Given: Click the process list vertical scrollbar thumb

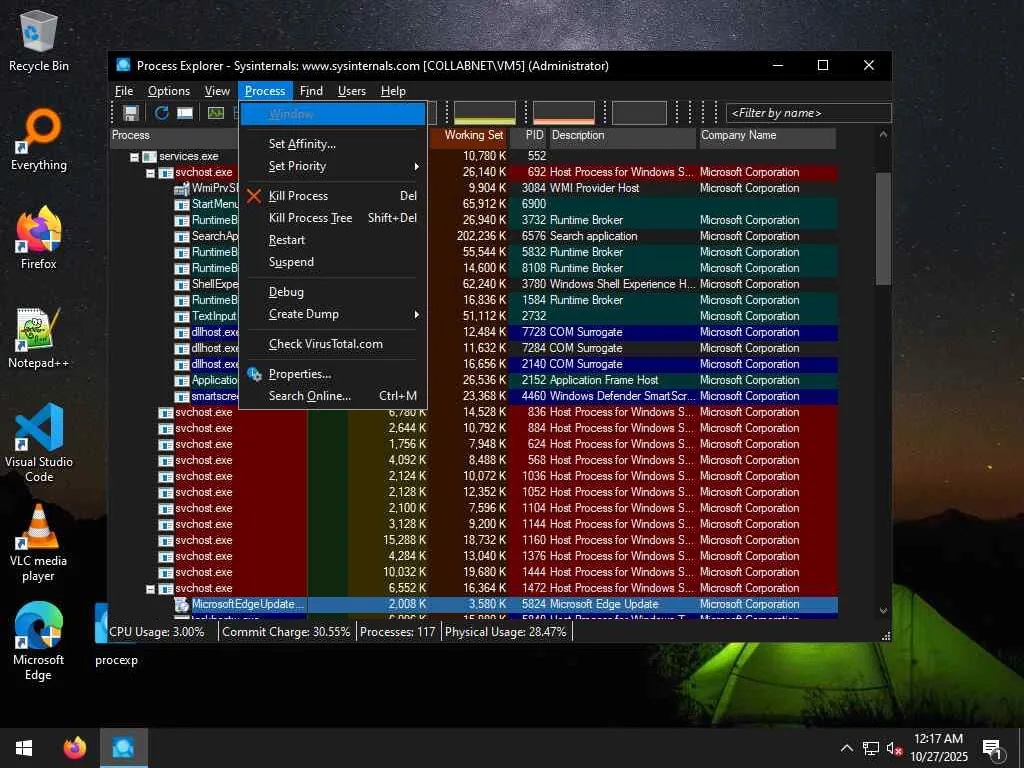Looking at the screenshot, I should coord(883,229).
